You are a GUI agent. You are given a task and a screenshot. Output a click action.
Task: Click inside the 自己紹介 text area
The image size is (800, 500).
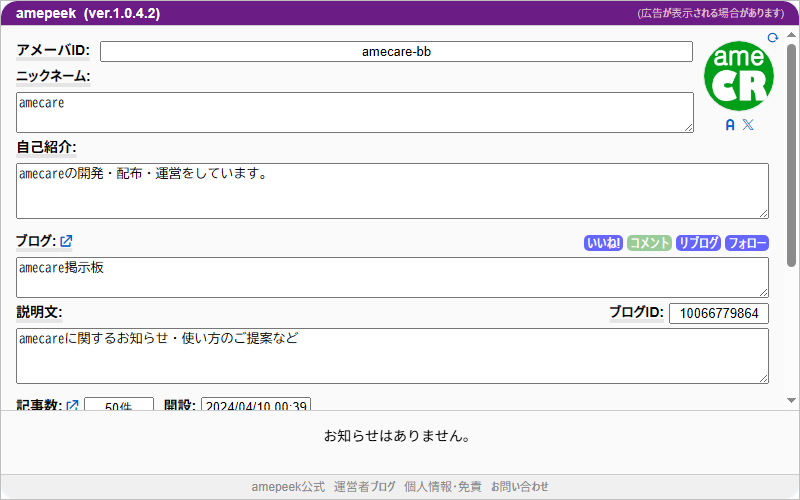pyautogui.click(x=392, y=191)
